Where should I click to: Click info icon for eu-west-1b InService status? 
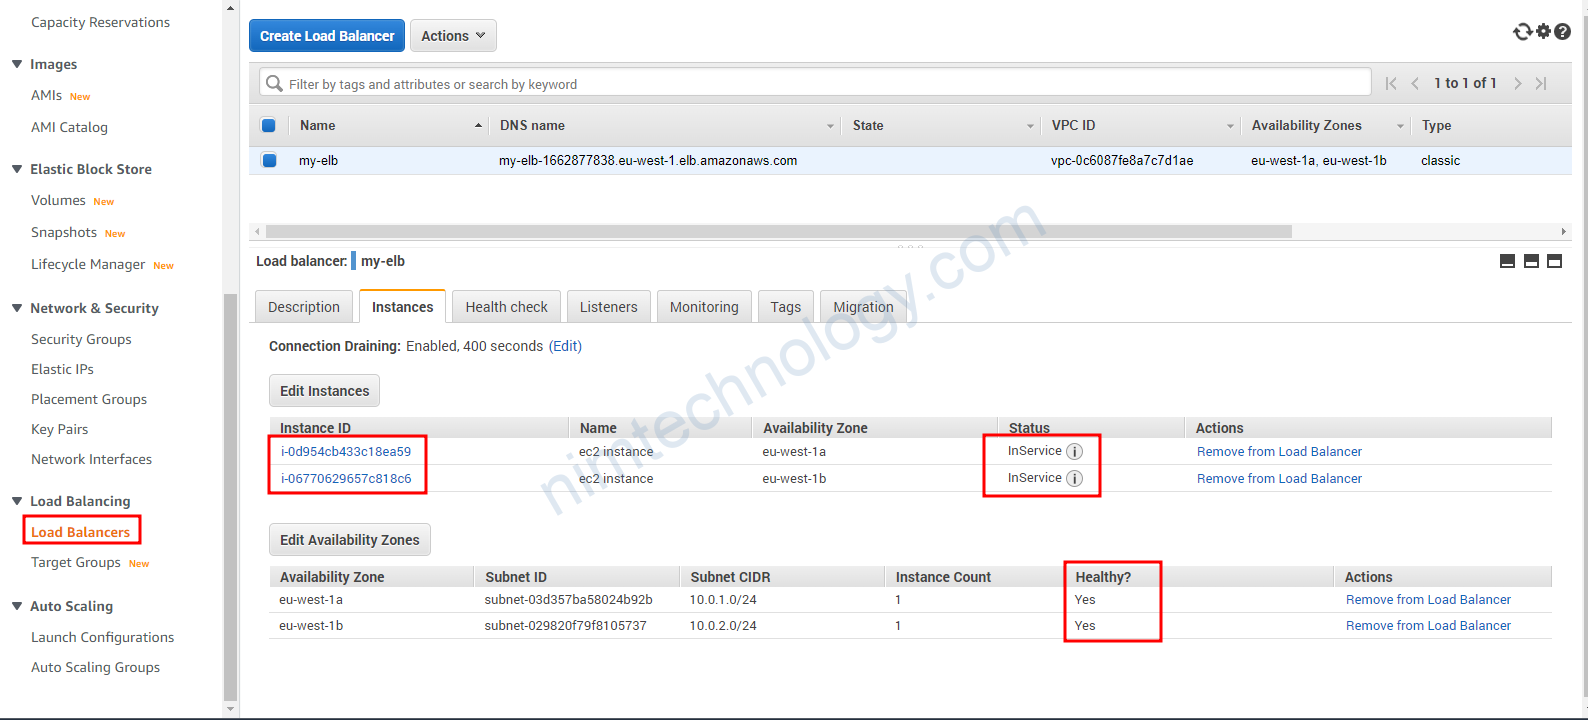point(1074,478)
